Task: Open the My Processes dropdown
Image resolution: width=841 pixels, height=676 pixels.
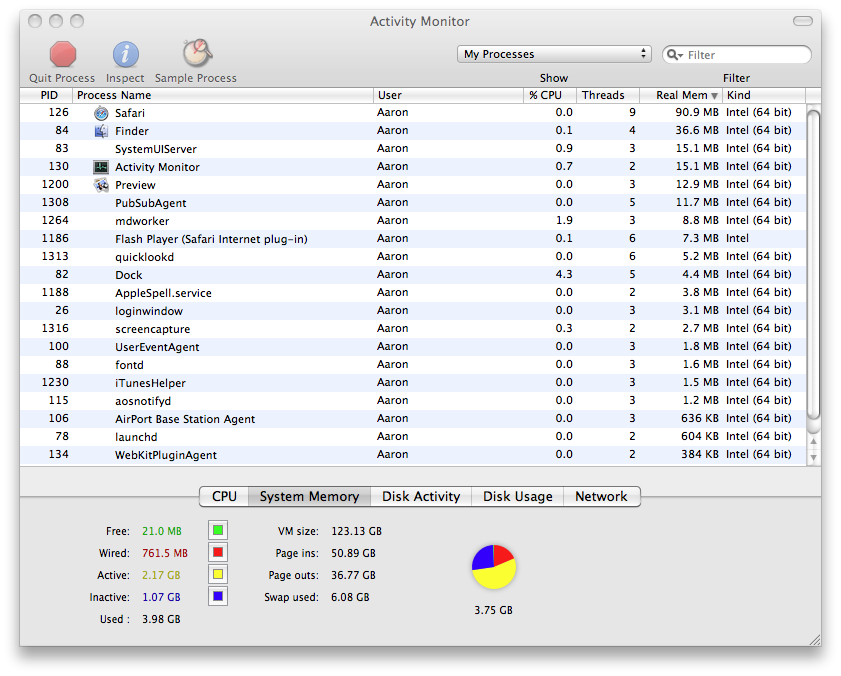Action: pos(554,54)
